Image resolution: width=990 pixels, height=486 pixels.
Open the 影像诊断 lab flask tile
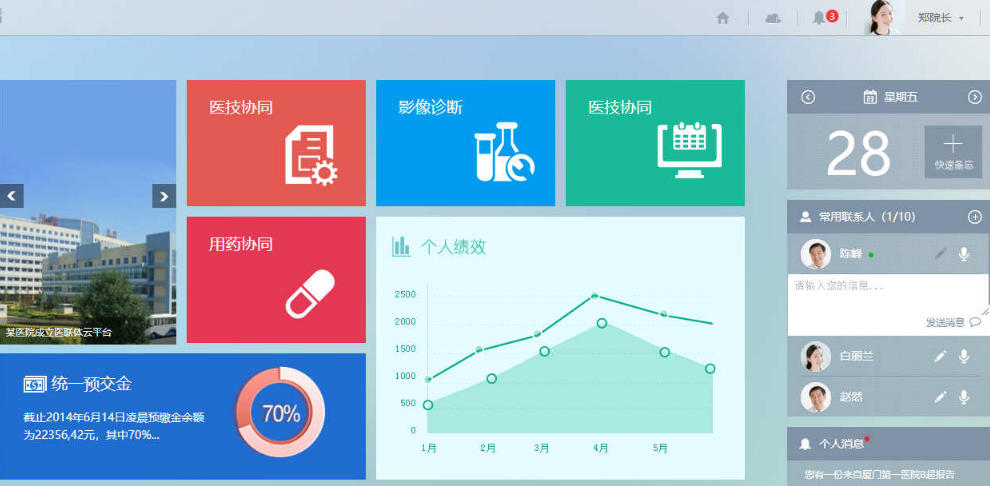click(x=465, y=143)
